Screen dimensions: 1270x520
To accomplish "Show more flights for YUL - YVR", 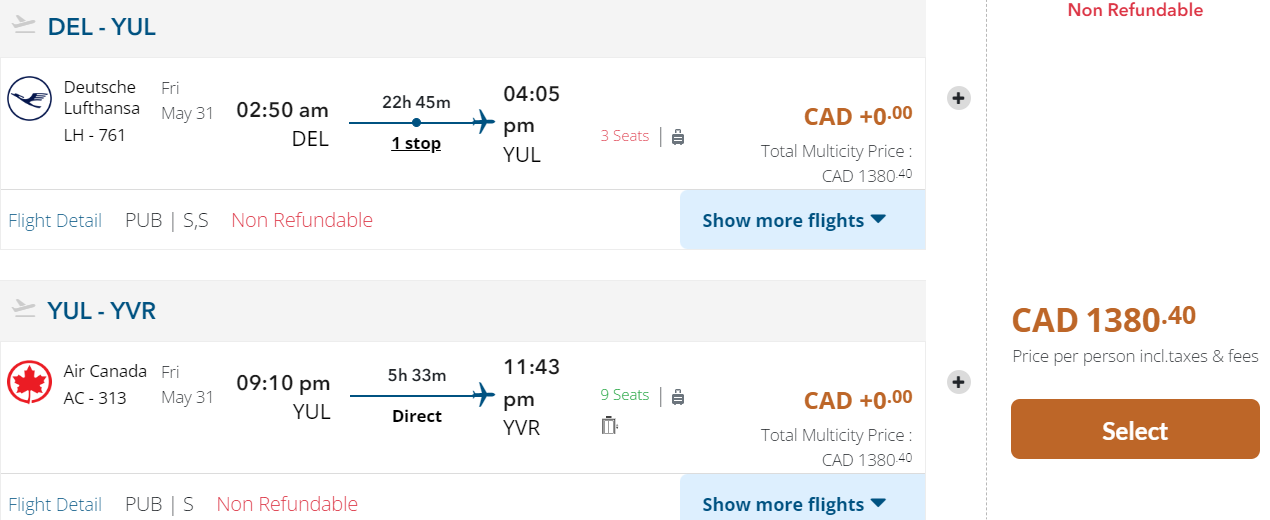I will click(794, 503).
